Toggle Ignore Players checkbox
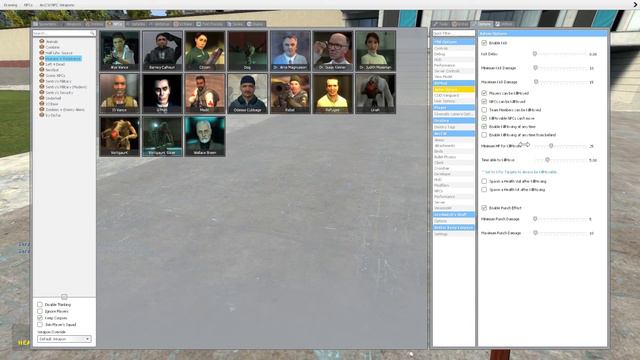Screen dimensions: 640x360 40,311
